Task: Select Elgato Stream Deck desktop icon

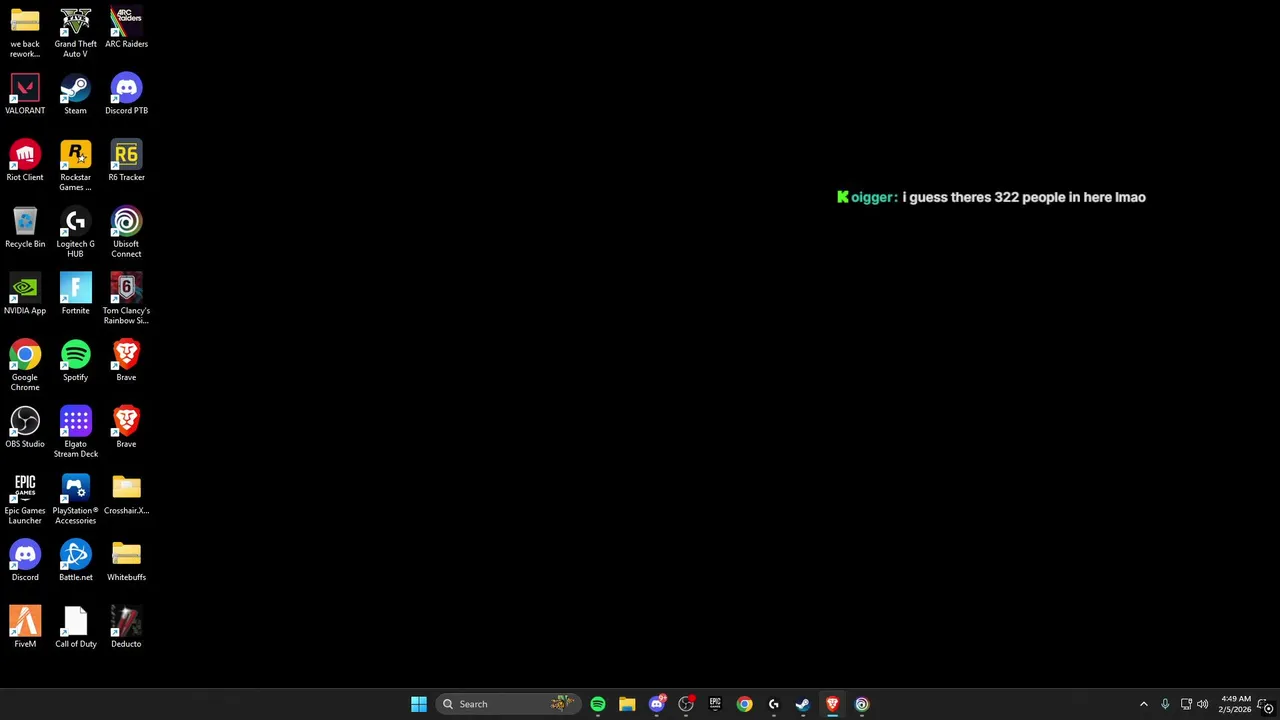Action: click(75, 433)
